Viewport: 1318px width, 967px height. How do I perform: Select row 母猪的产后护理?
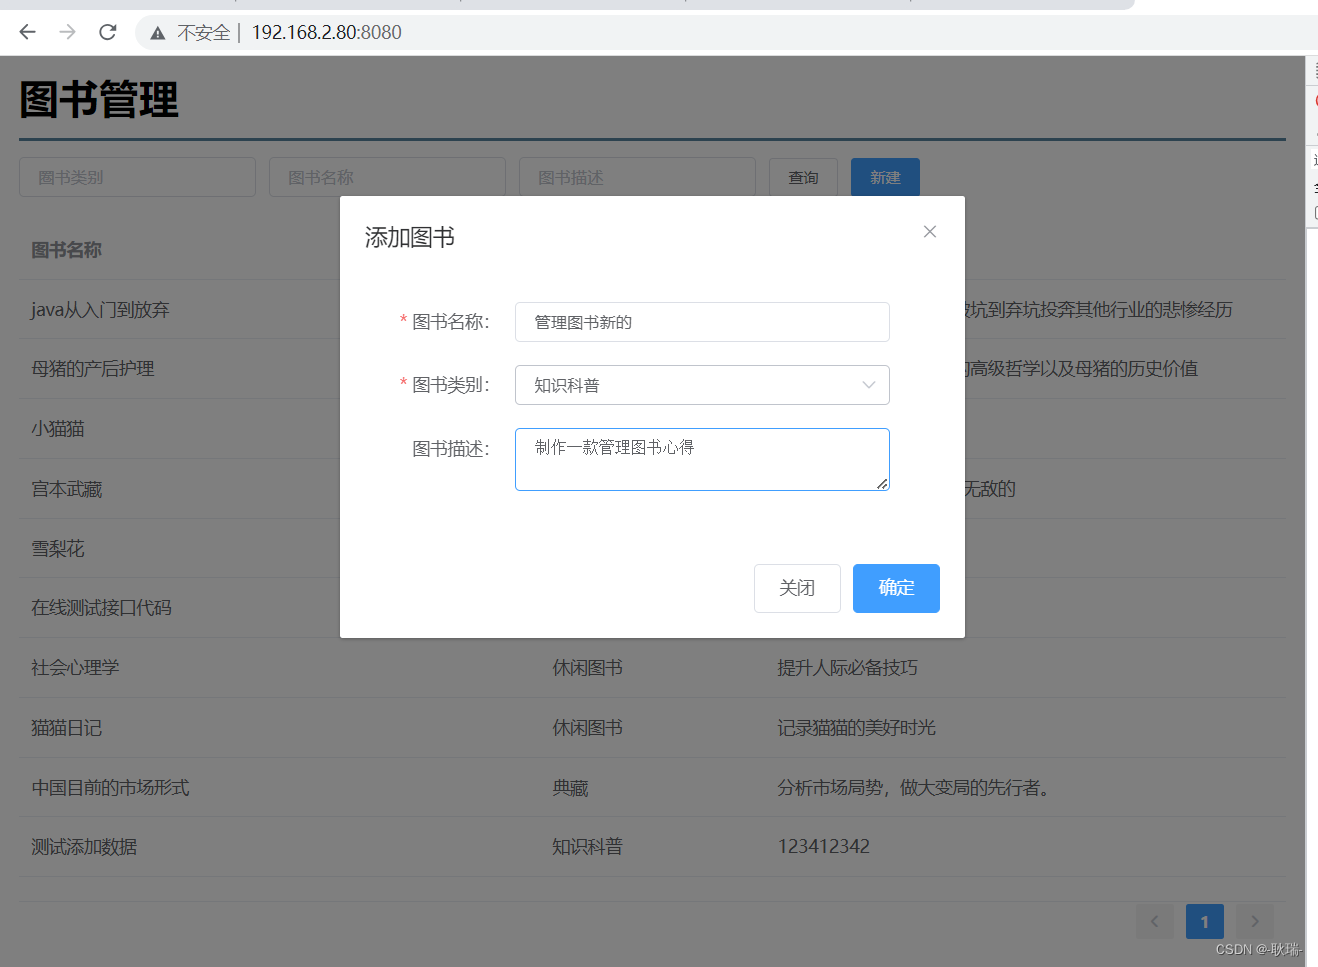pos(652,369)
